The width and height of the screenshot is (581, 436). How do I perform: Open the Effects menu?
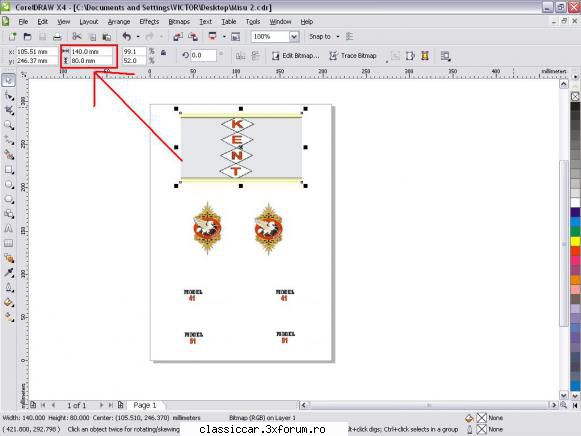(x=149, y=22)
